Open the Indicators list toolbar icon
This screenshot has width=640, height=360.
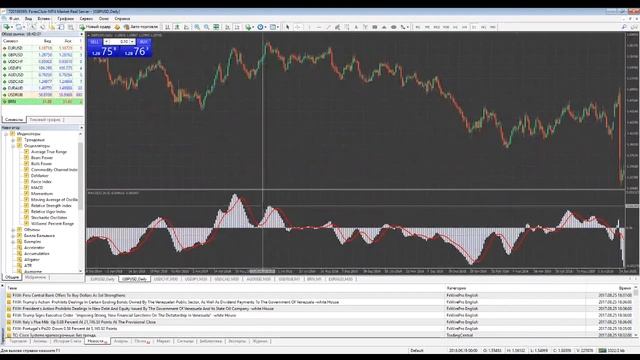tap(249, 27)
